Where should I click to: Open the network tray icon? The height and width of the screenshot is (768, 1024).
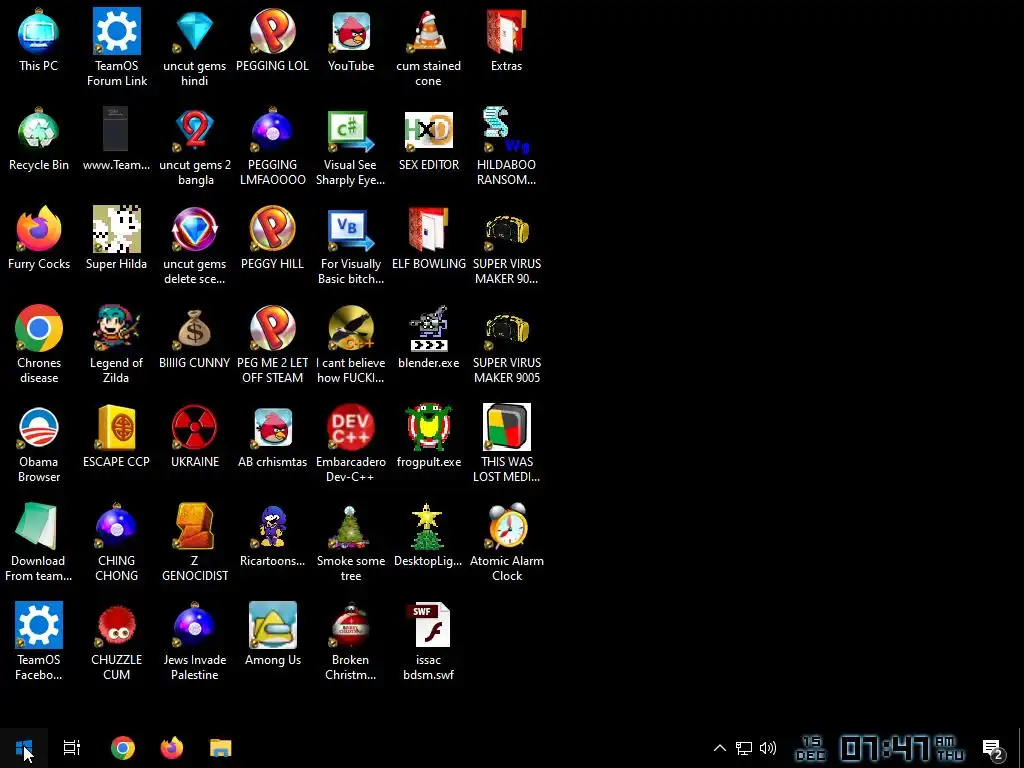[744, 748]
